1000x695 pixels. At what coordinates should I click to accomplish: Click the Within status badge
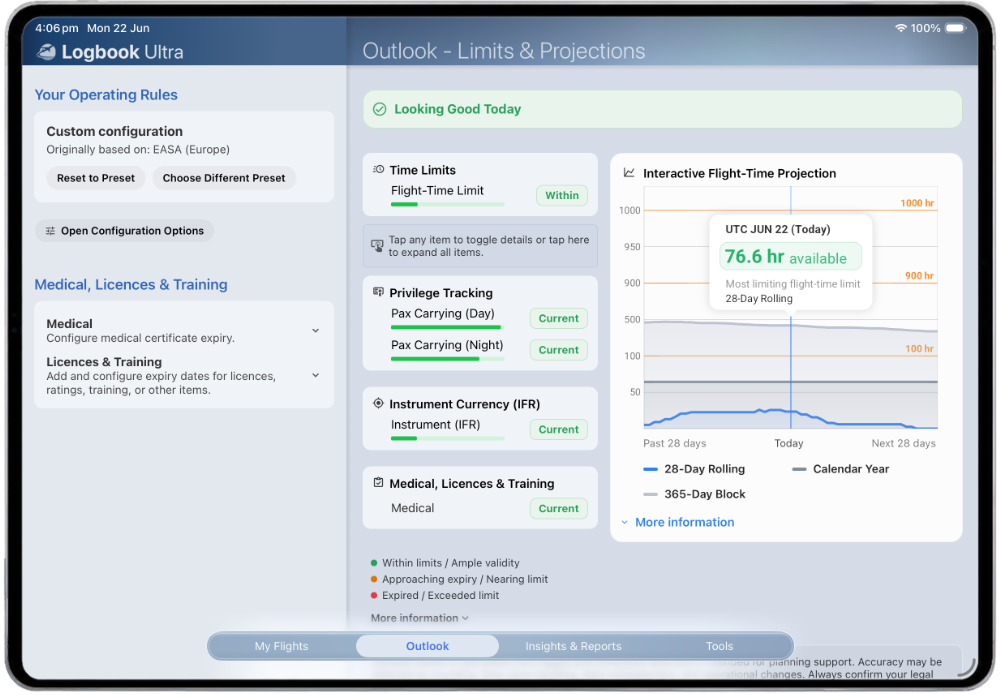pyautogui.click(x=562, y=196)
